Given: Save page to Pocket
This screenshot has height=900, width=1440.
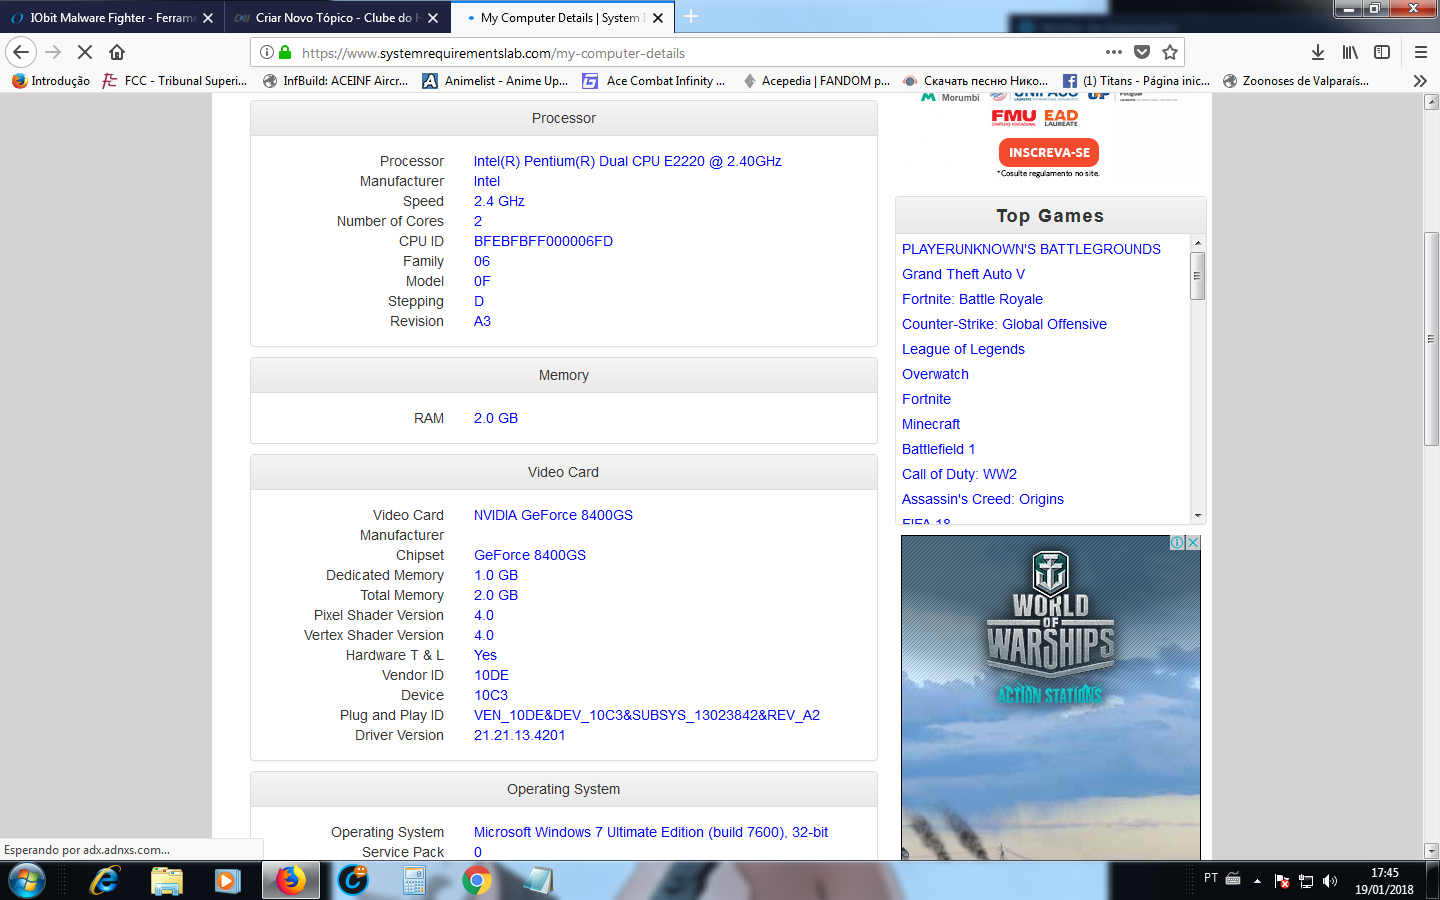Looking at the screenshot, I should (1142, 52).
